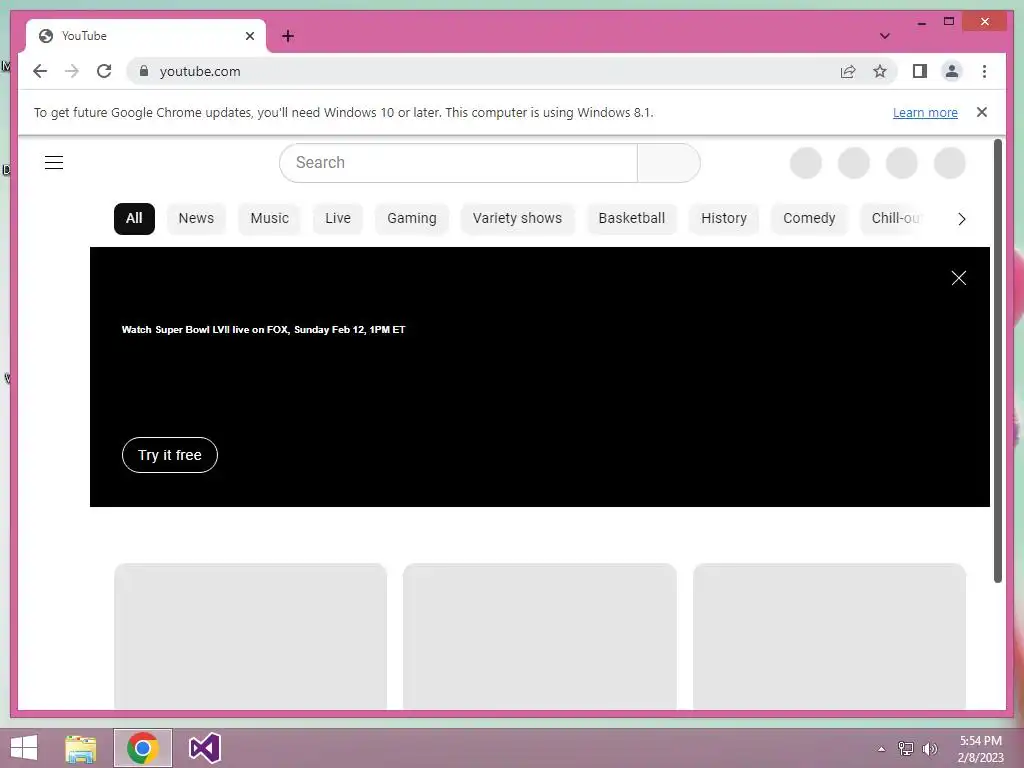This screenshot has height=768, width=1024.
Task: Close the Super Bowl promo banner
Action: (959, 278)
